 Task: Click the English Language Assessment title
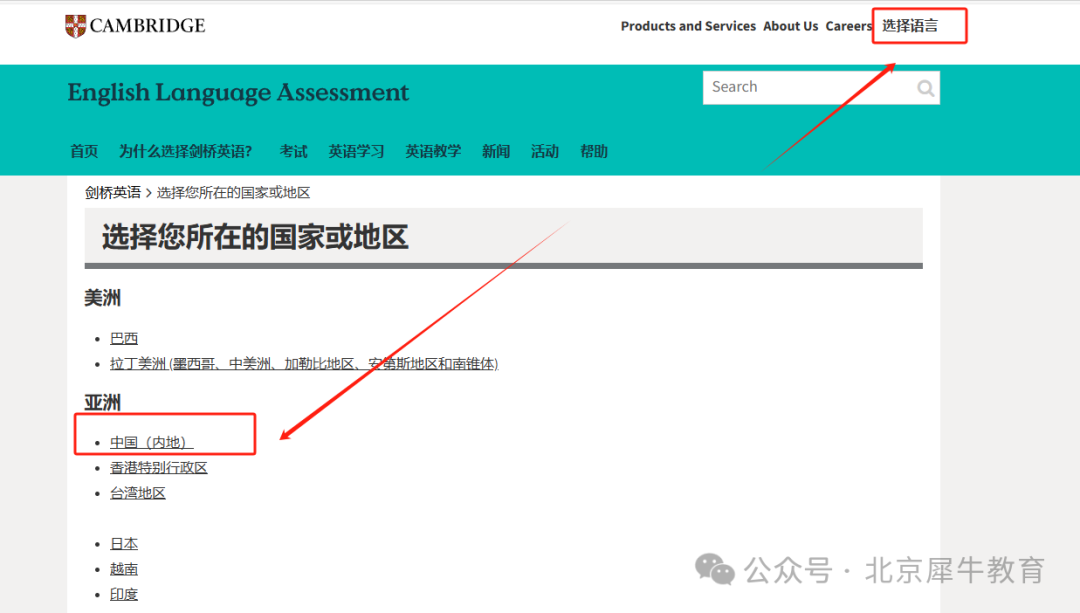[238, 93]
